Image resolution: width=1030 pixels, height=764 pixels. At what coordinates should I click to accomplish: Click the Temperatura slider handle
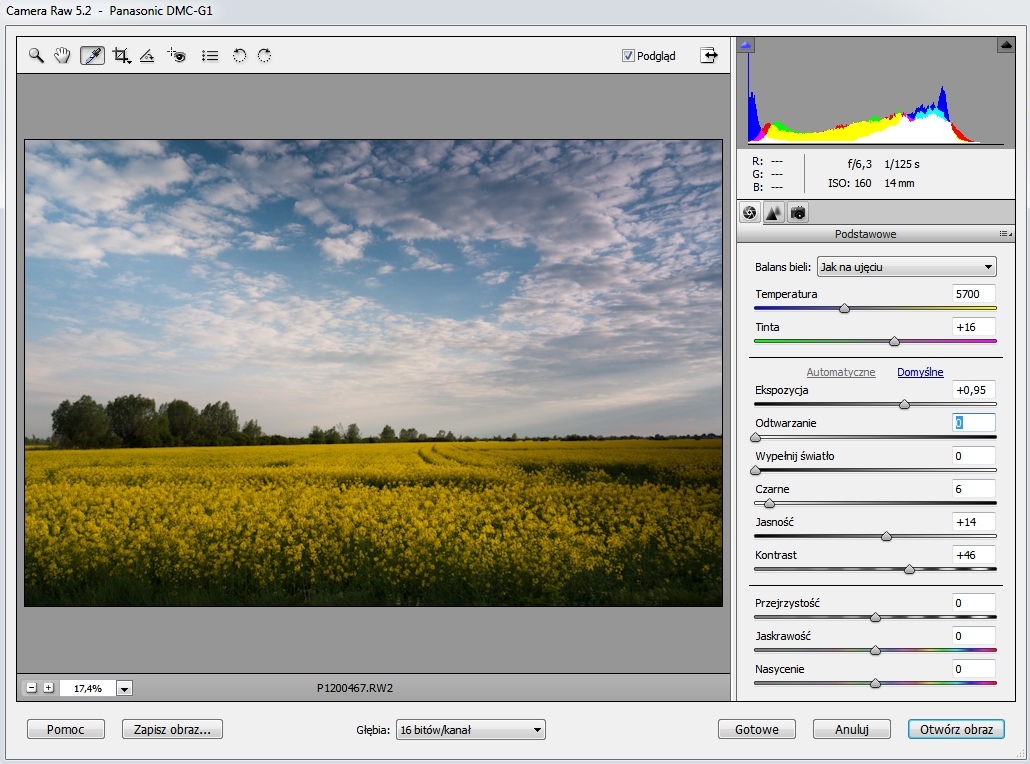845,309
